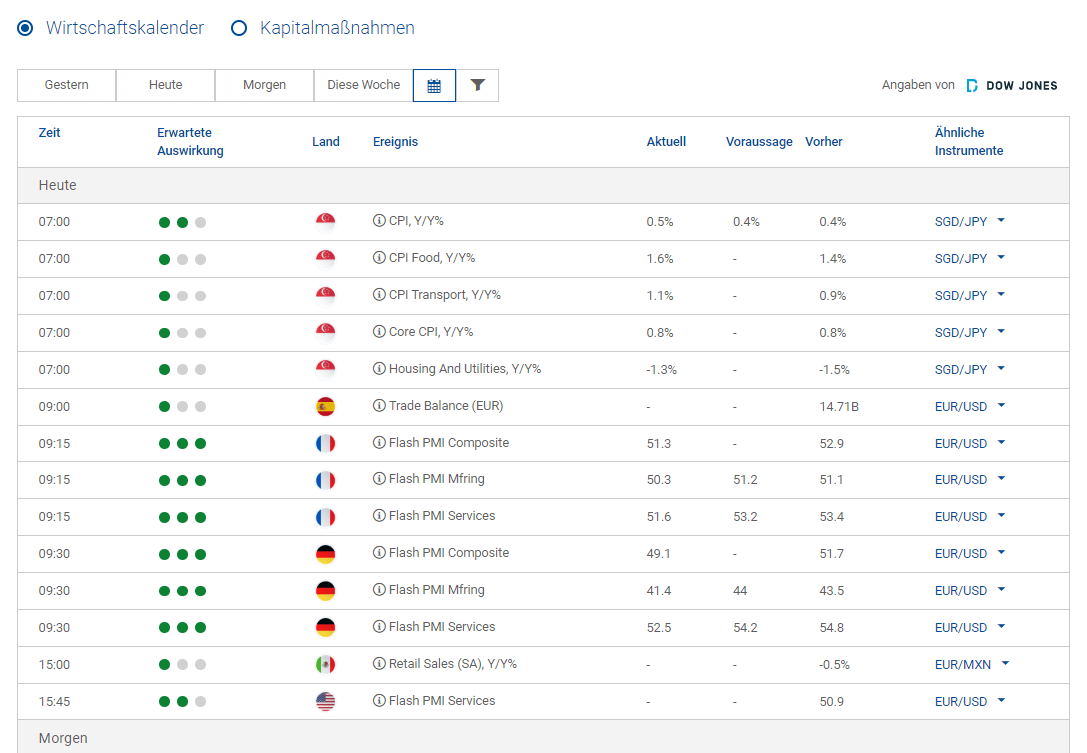This screenshot has height=753, width=1087.
Task: Expand dropdown arrow in Retail Sales row
Action: pyautogui.click(x=1005, y=664)
